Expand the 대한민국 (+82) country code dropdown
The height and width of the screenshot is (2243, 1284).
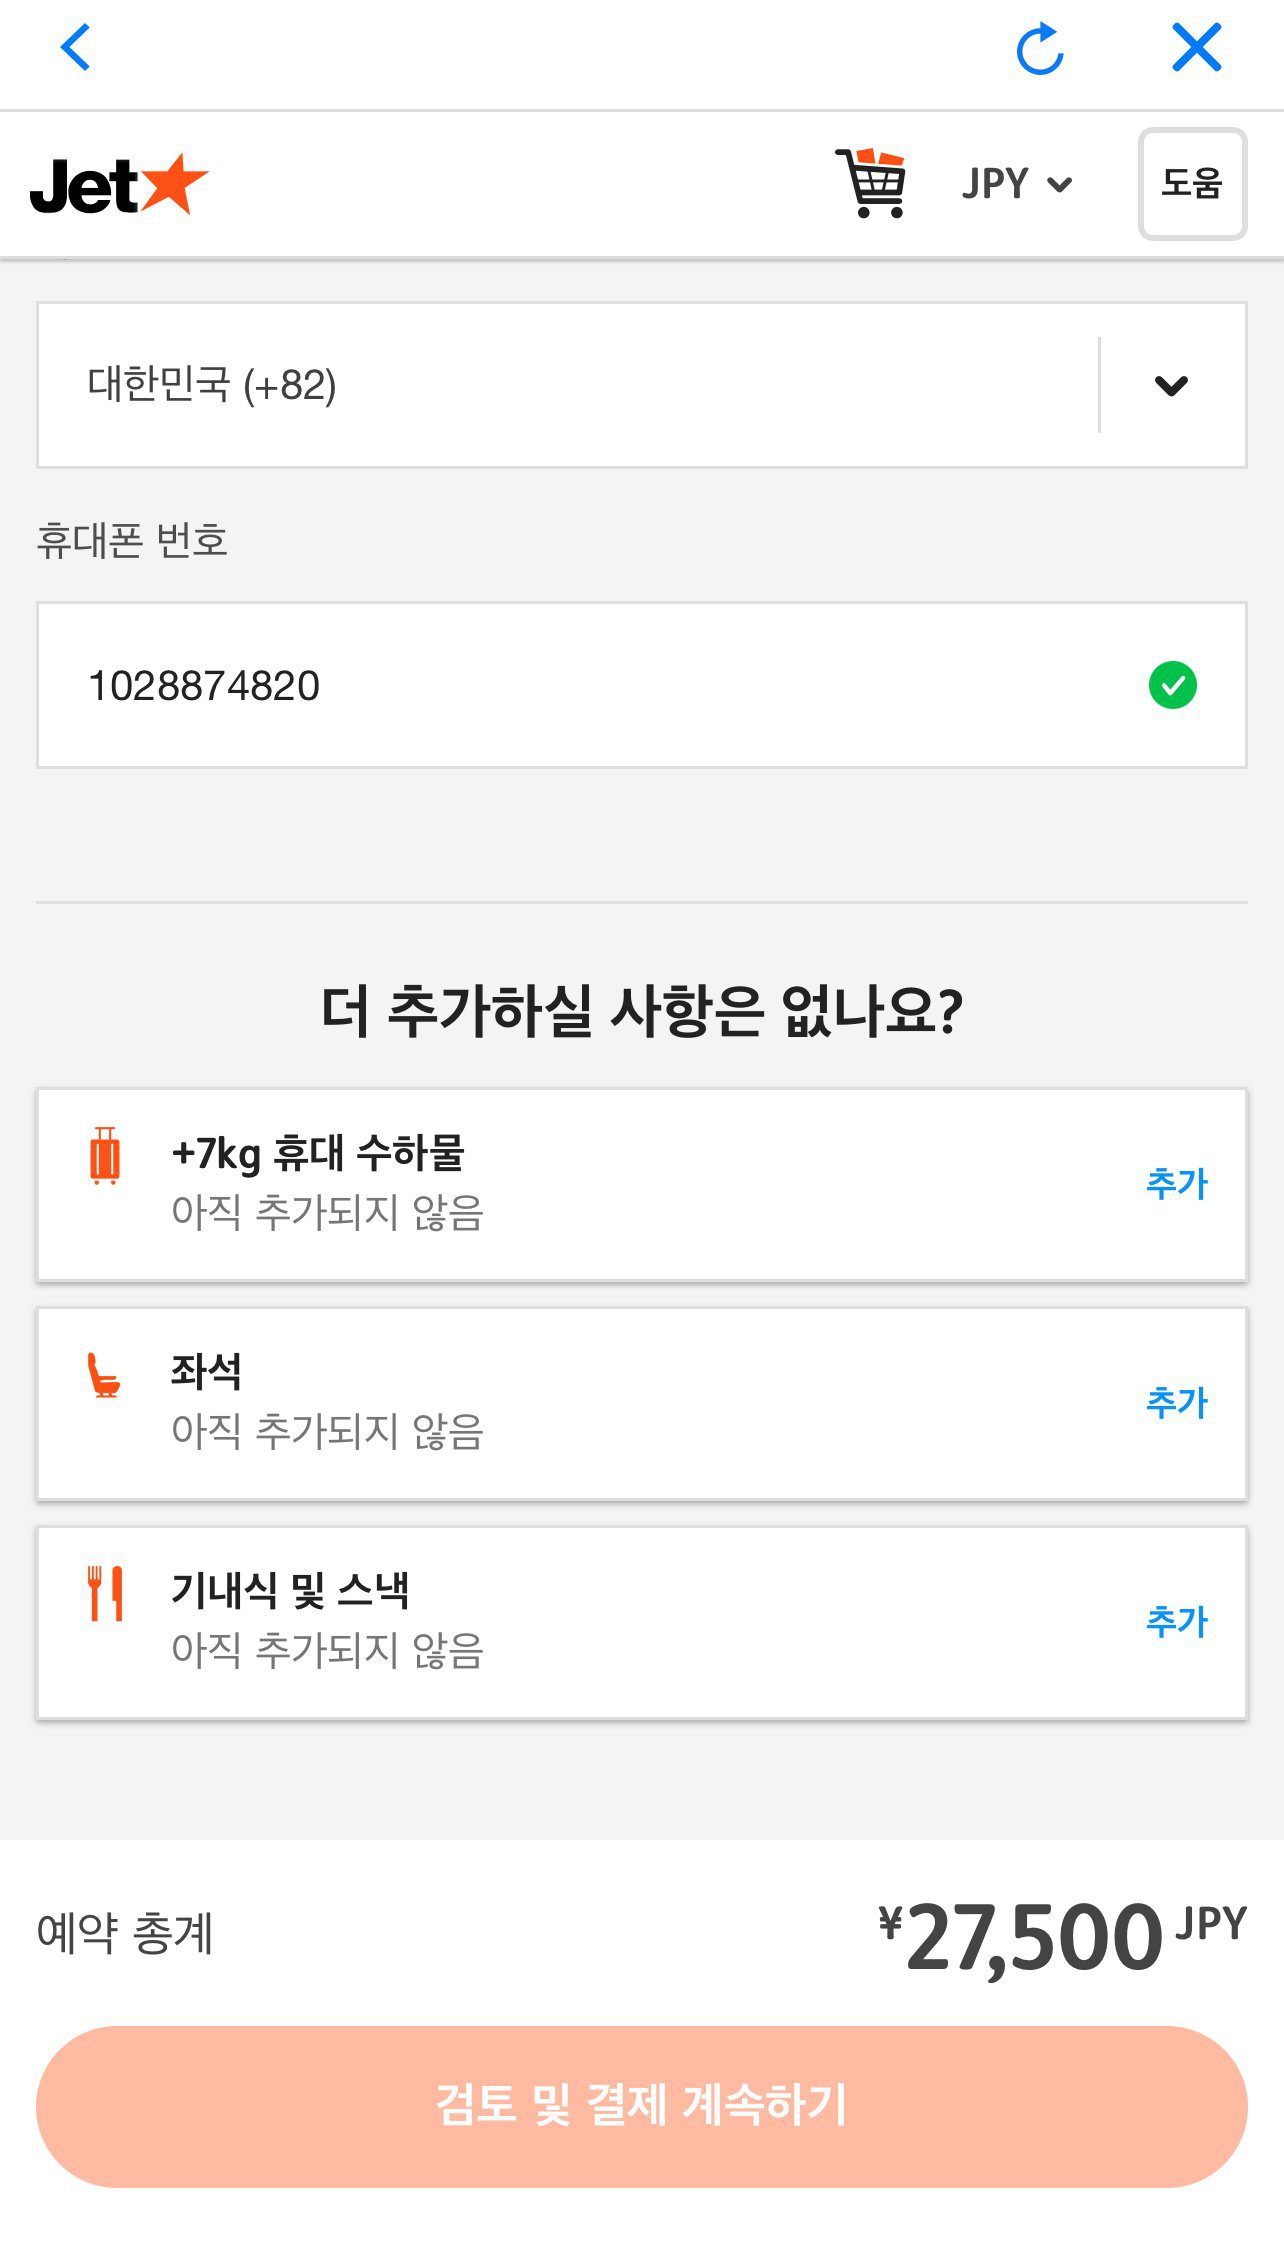pyautogui.click(x=566, y=385)
